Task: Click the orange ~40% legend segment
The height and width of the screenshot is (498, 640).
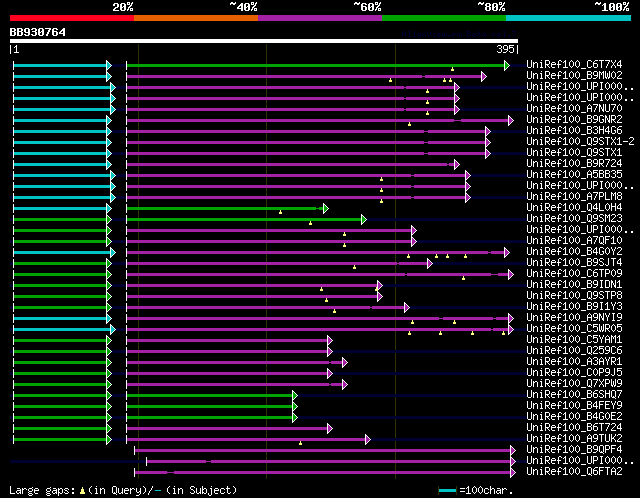Action: (196, 18)
